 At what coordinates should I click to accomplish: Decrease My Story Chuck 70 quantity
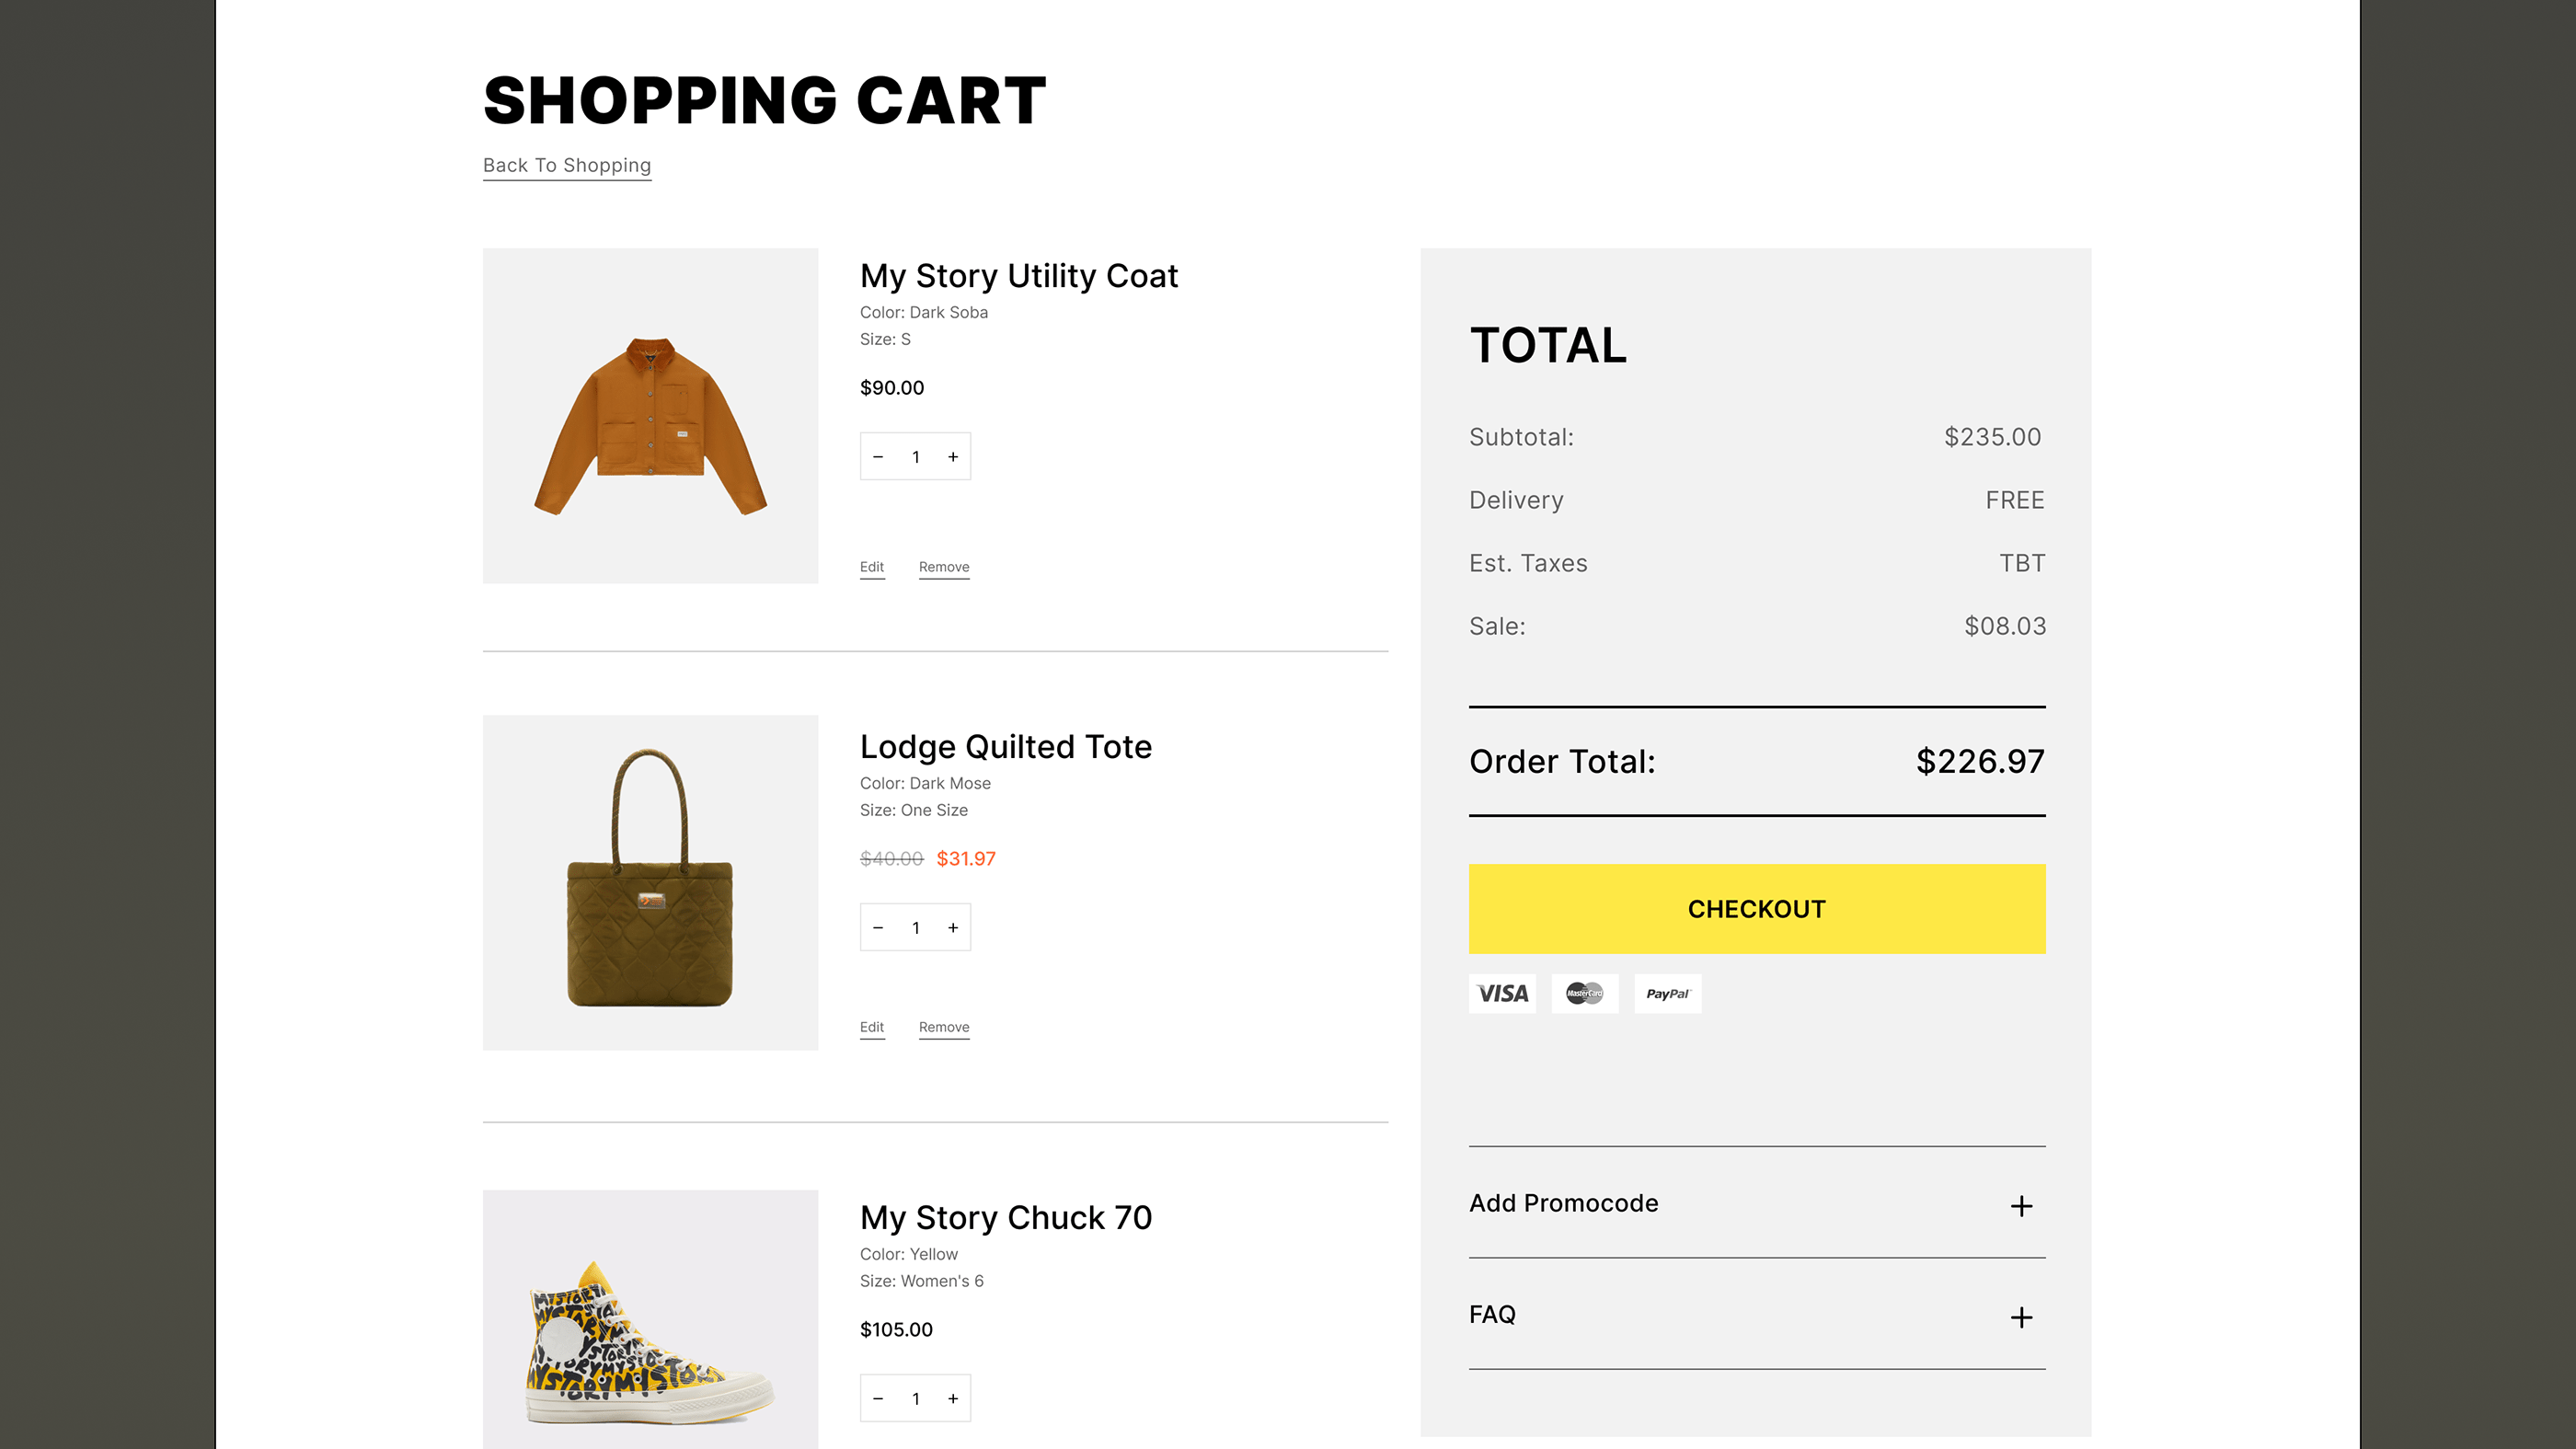coord(878,1398)
